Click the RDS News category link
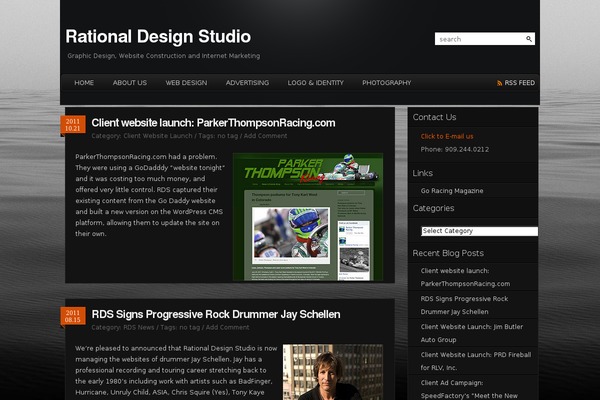 pos(139,327)
